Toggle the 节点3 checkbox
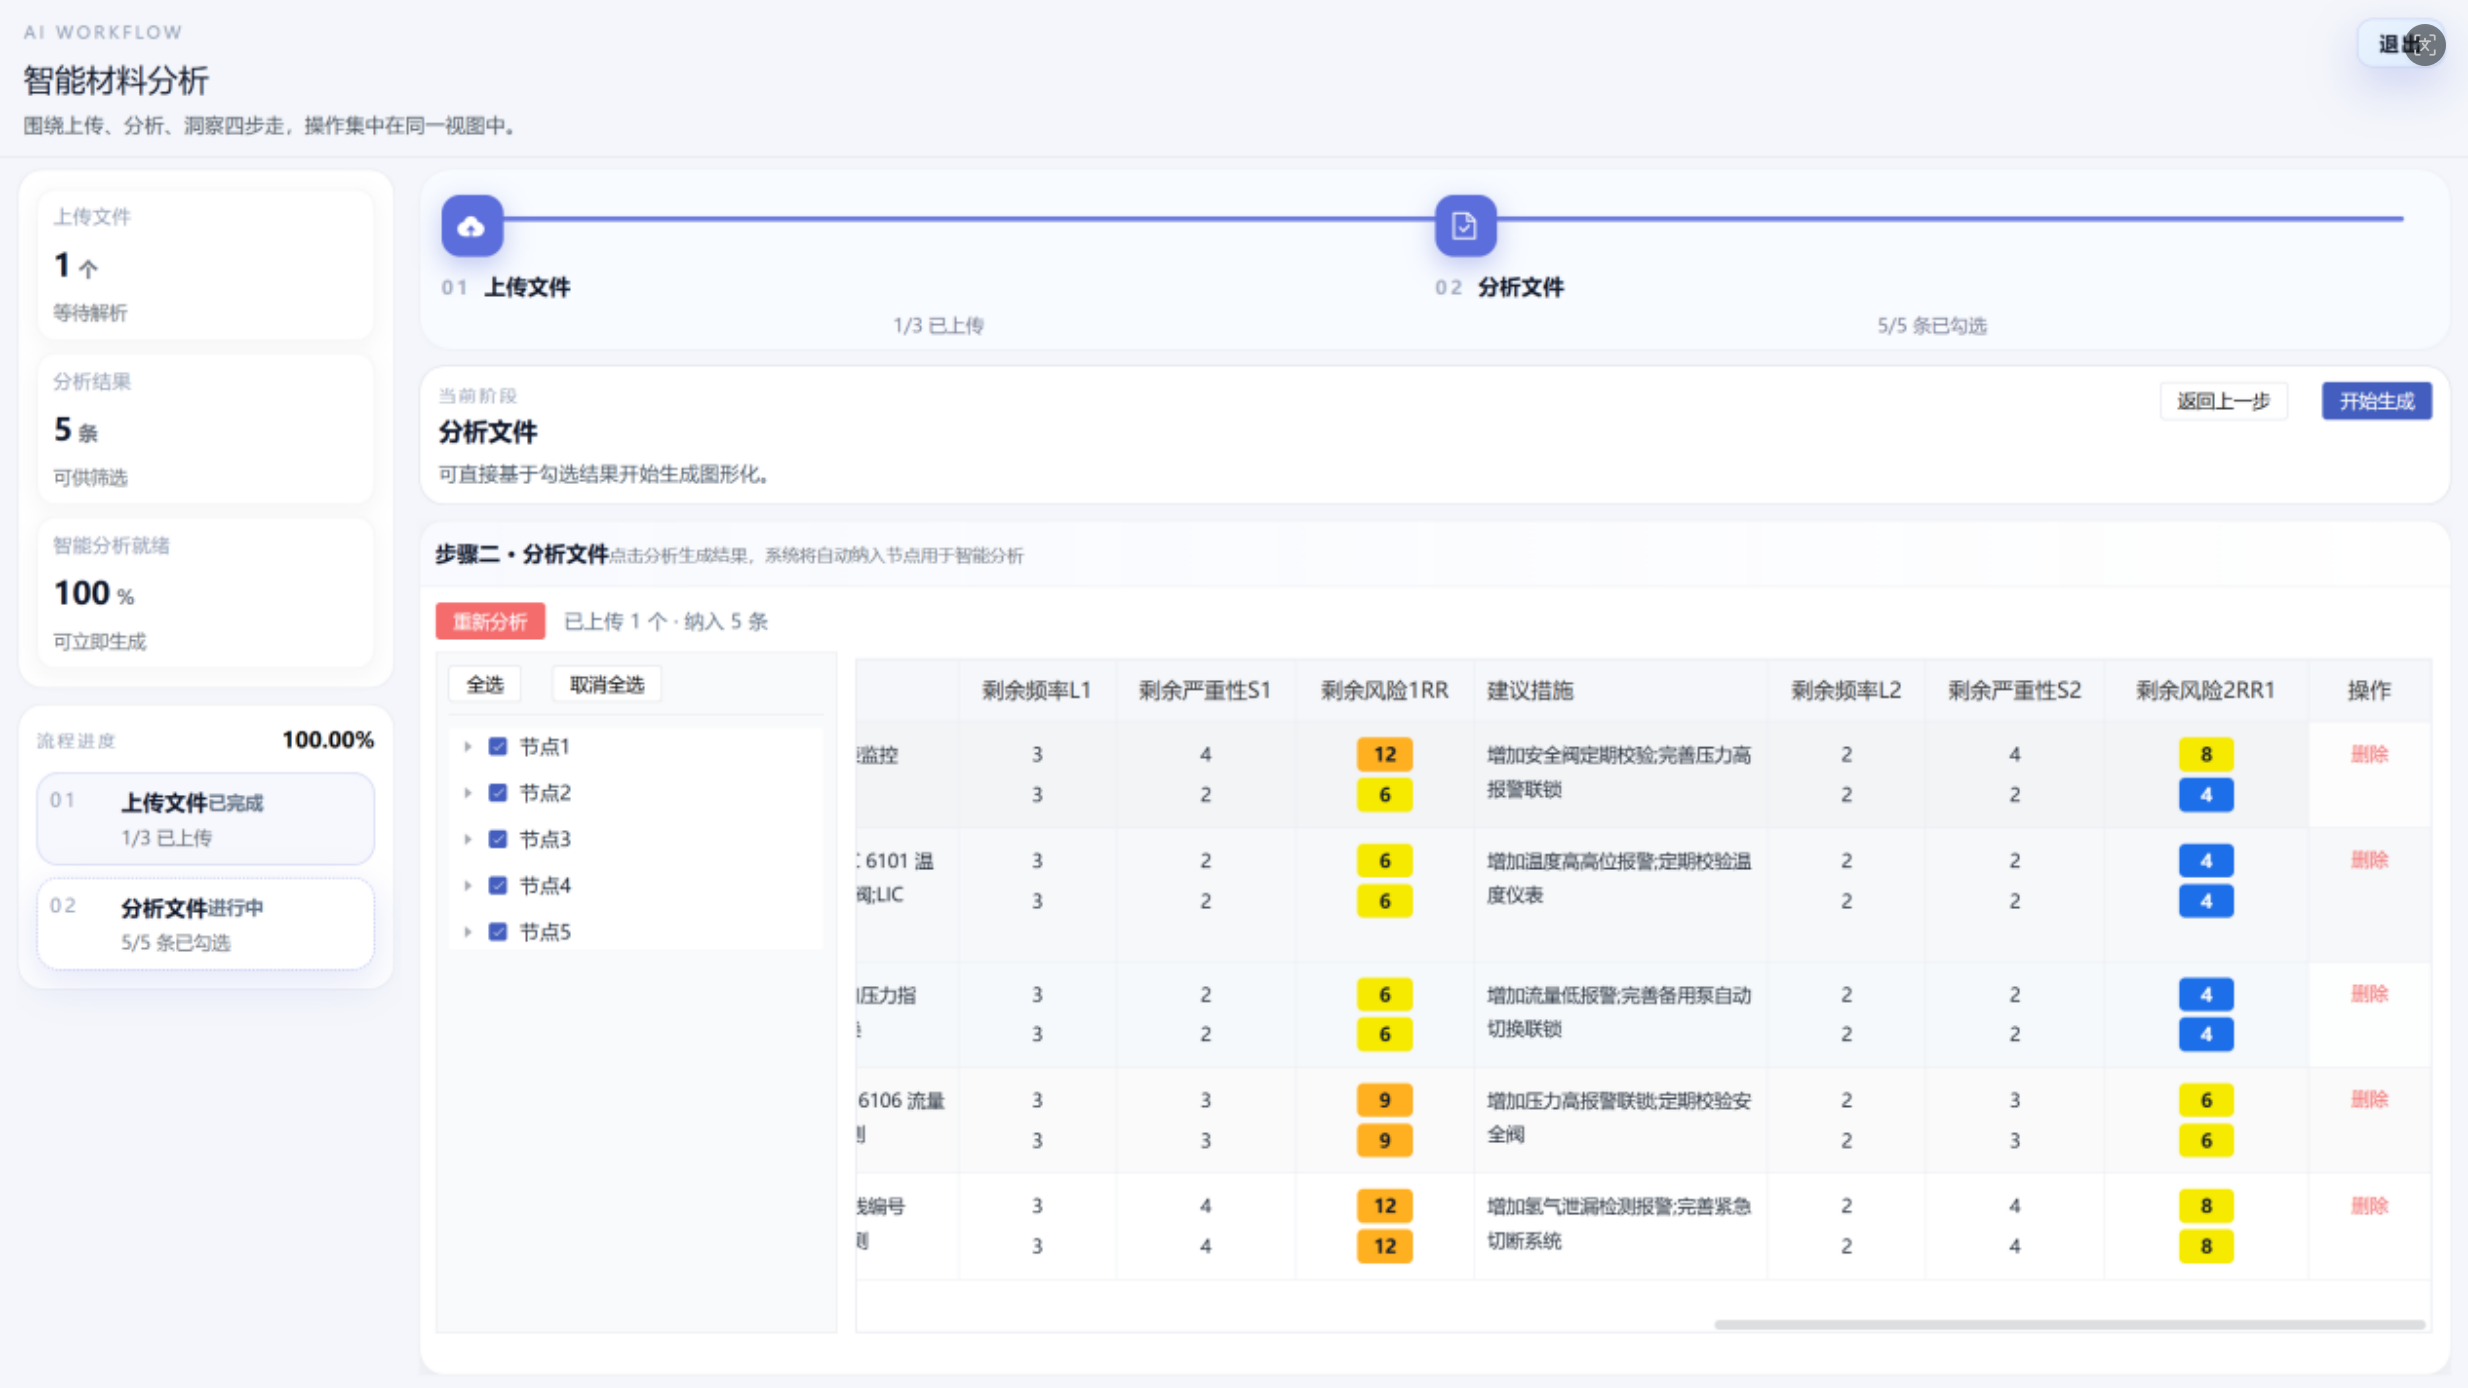Image resolution: width=2468 pixels, height=1388 pixels. [498, 839]
